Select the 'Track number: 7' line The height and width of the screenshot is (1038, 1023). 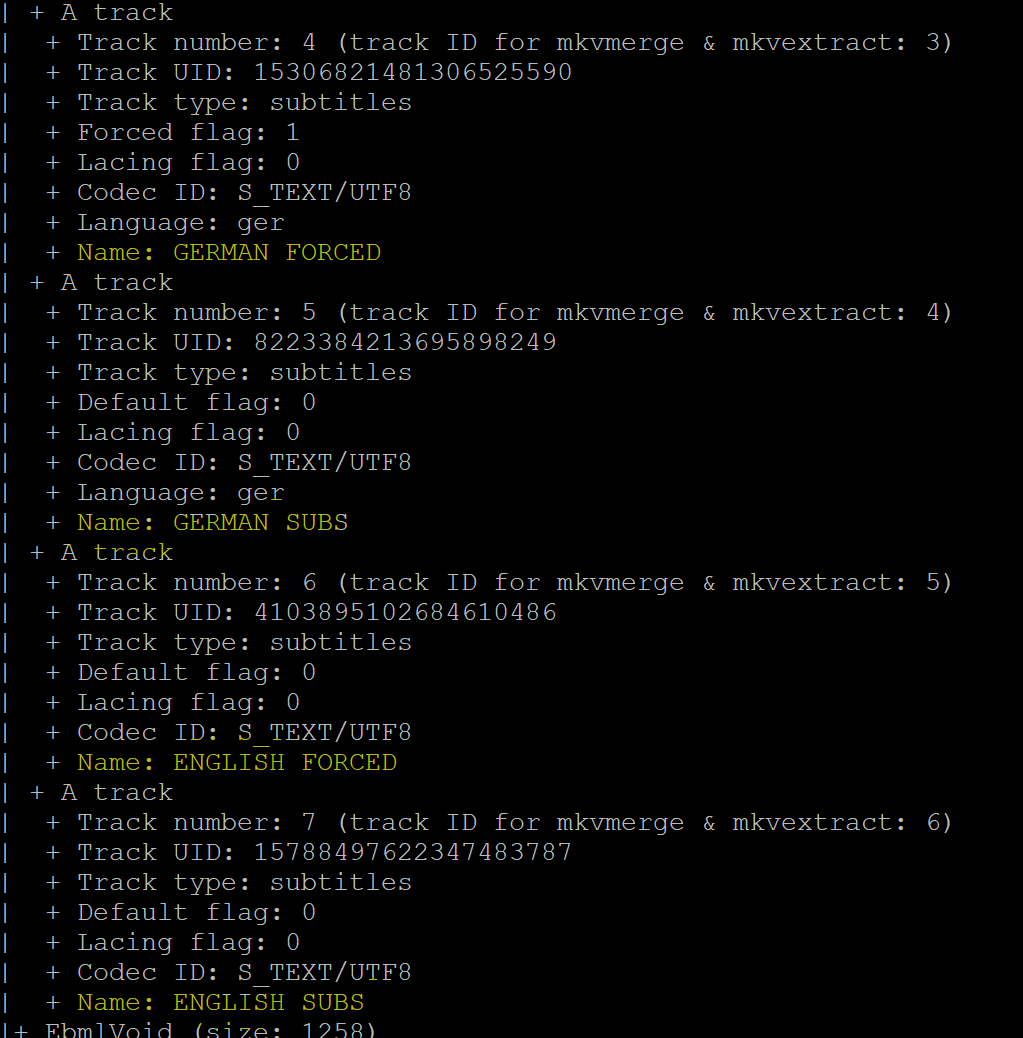514,822
